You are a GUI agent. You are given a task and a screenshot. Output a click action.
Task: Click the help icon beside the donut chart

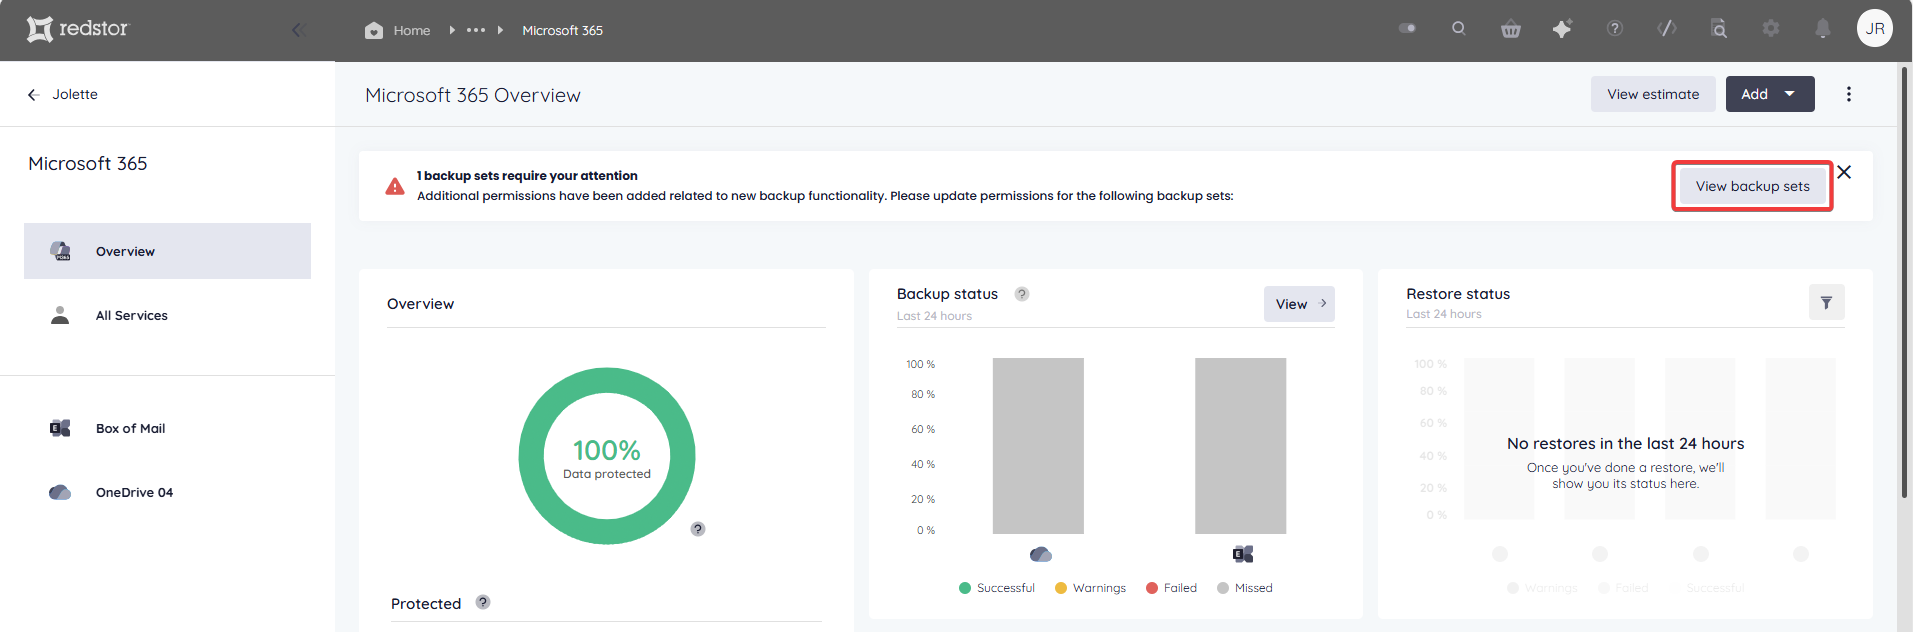click(x=698, y=529)
